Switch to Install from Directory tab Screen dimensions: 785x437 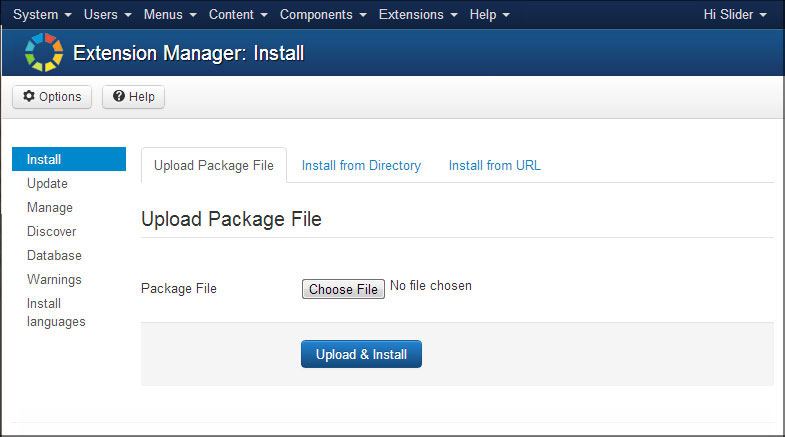[x=361, y=166]
